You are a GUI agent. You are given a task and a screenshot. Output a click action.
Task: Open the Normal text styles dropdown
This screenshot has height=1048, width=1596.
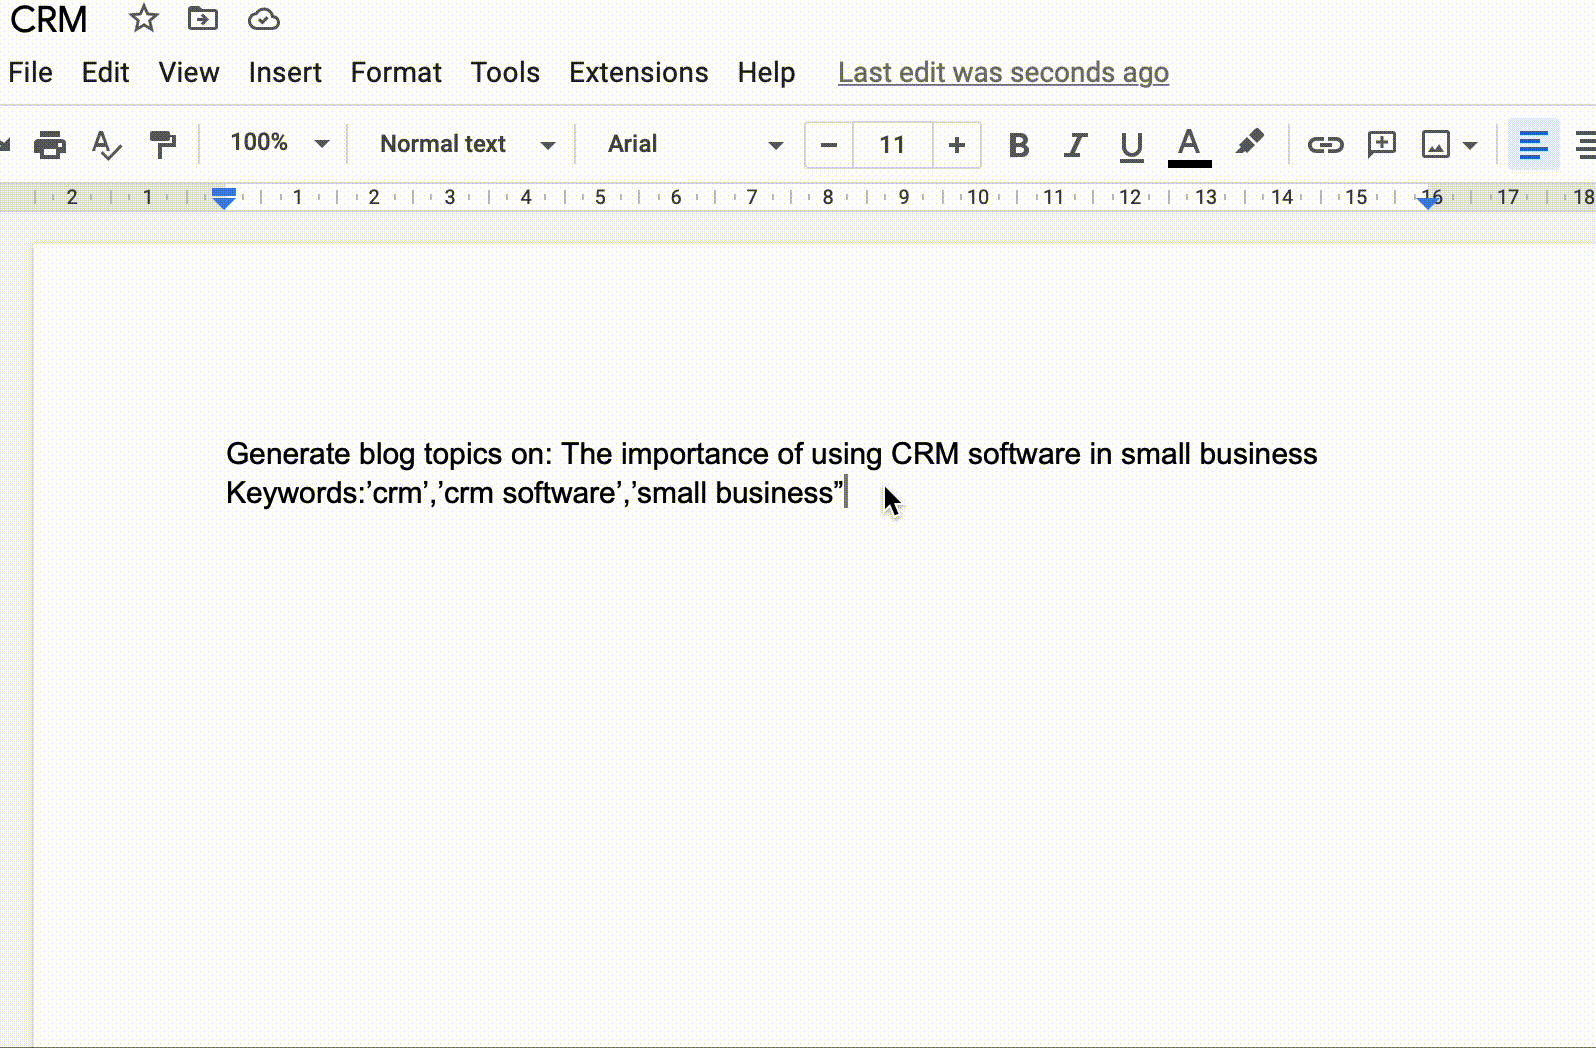467,144
